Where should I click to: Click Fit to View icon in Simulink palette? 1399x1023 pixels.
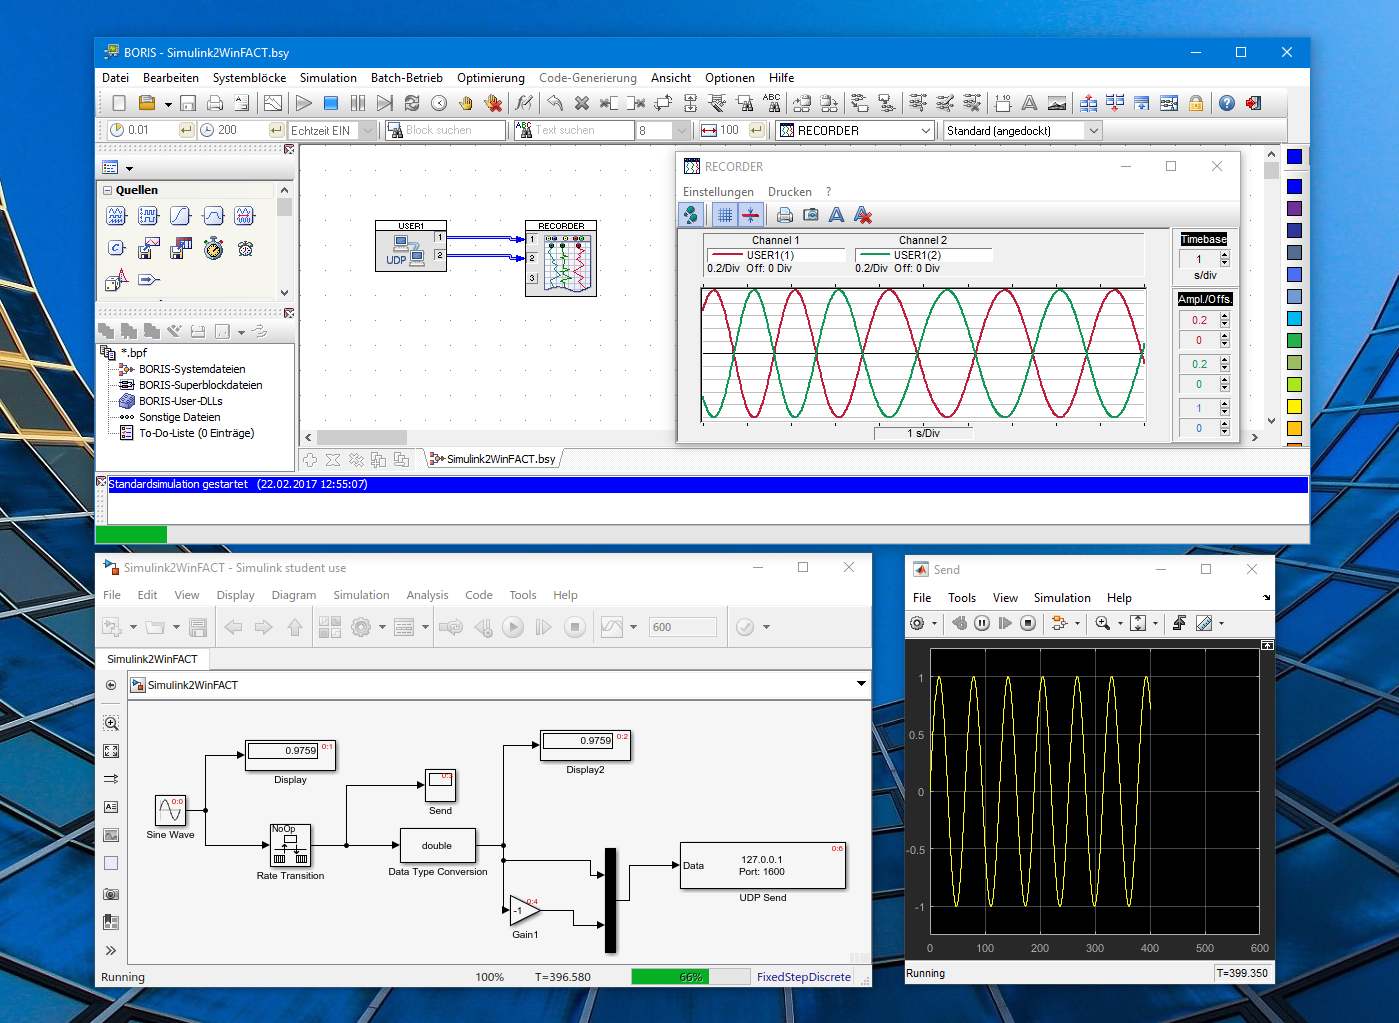coord(111,751)
